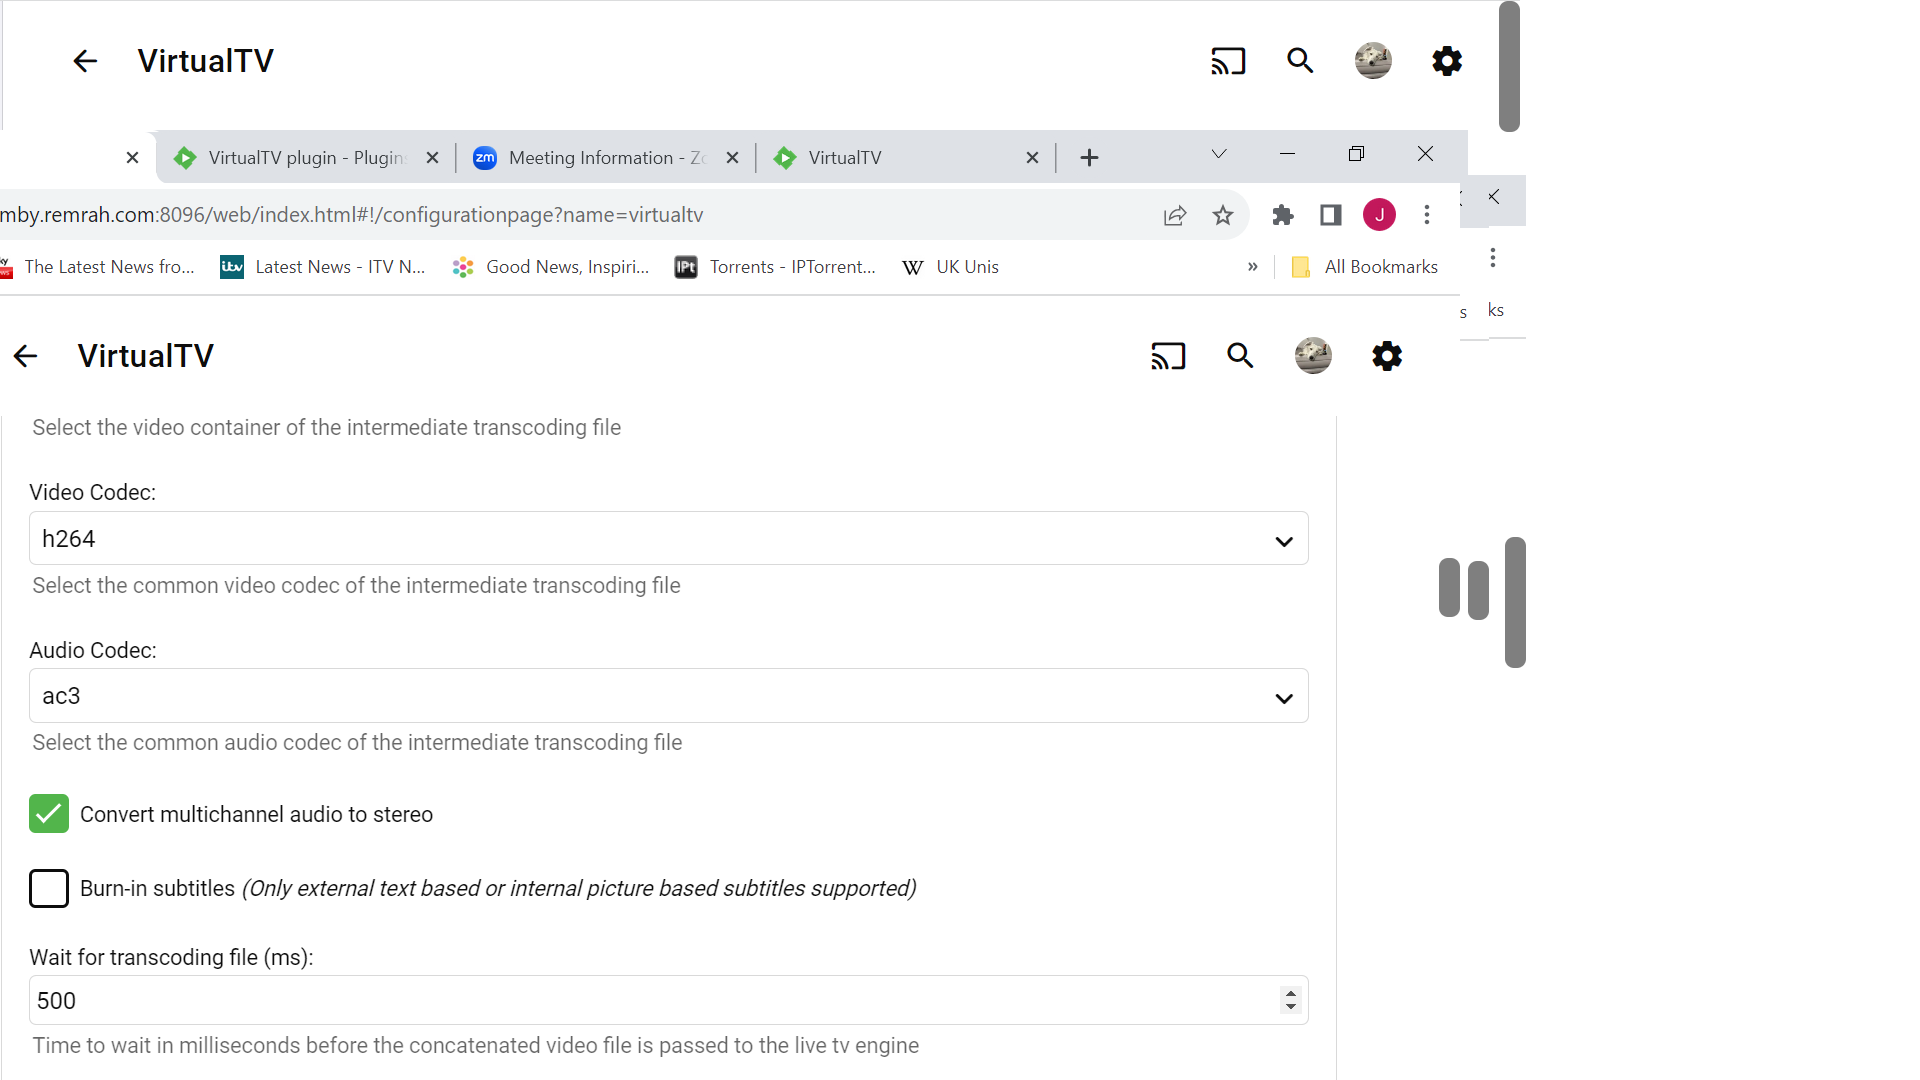Open the tab search chevron in the tab strip
The height and width of the screenshot is (1080, 1920).
pyautogui.click(x=1218, y=154)
